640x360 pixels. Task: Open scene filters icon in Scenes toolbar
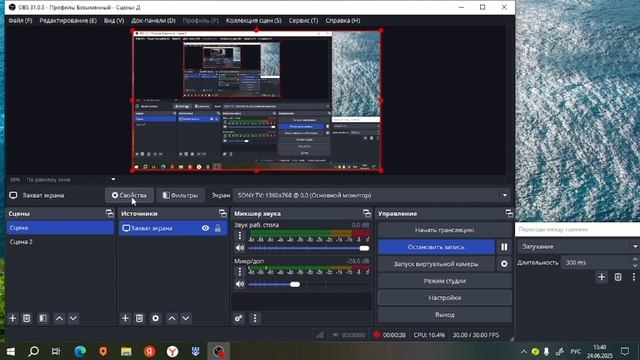(43, 318)
